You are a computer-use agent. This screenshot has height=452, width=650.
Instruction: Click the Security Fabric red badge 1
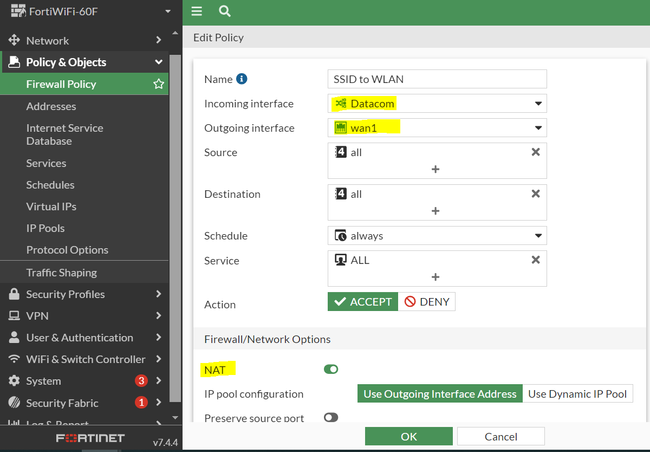(141, 402)
